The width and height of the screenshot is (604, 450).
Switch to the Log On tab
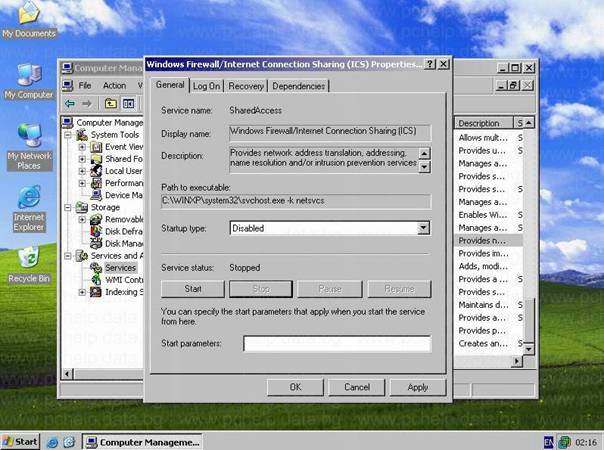coord(207,86)
